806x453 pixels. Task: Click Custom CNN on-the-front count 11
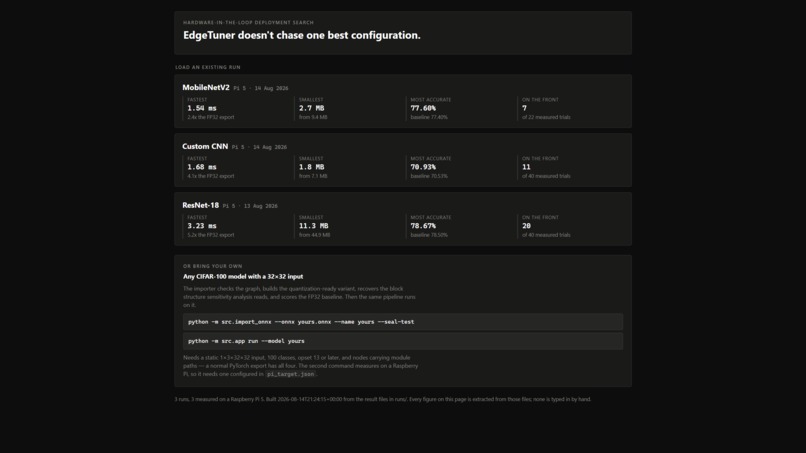526,167
